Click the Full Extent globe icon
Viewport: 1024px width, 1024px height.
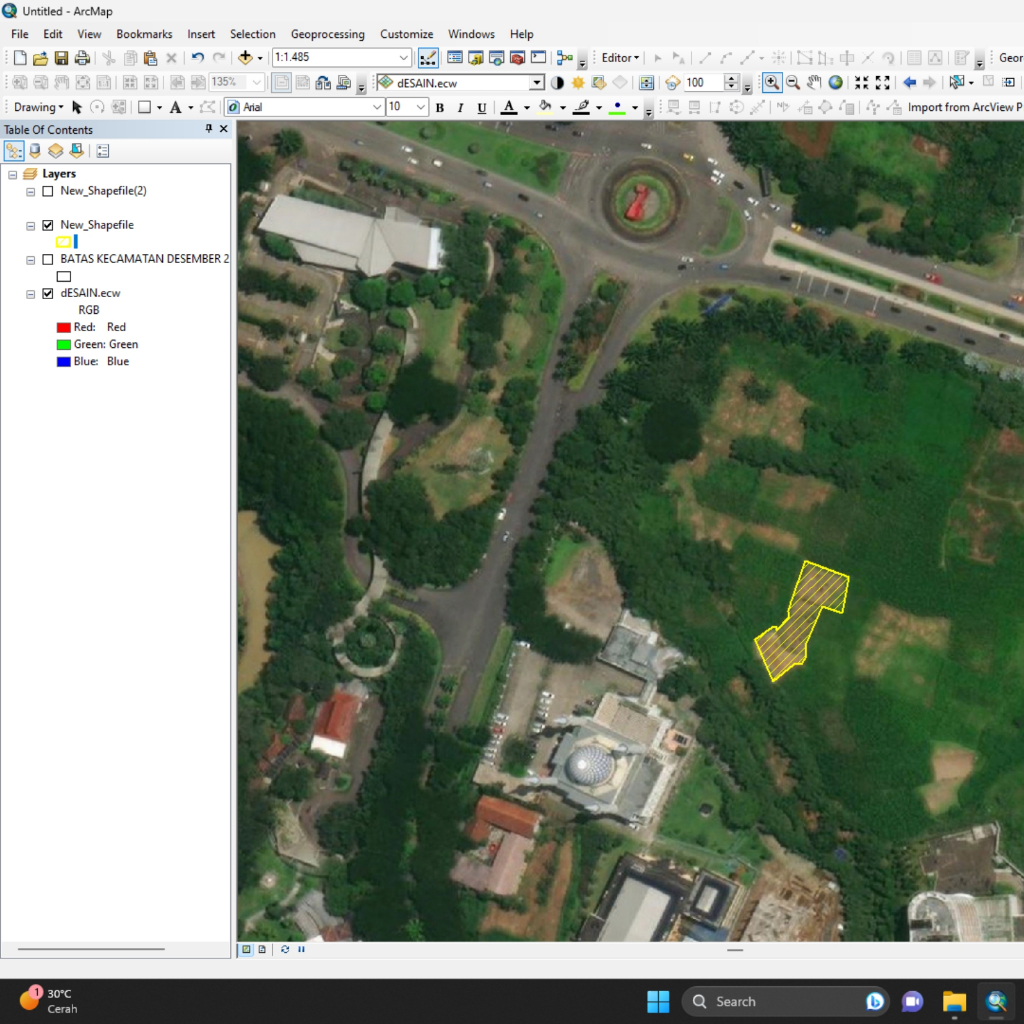click(835, 83)
